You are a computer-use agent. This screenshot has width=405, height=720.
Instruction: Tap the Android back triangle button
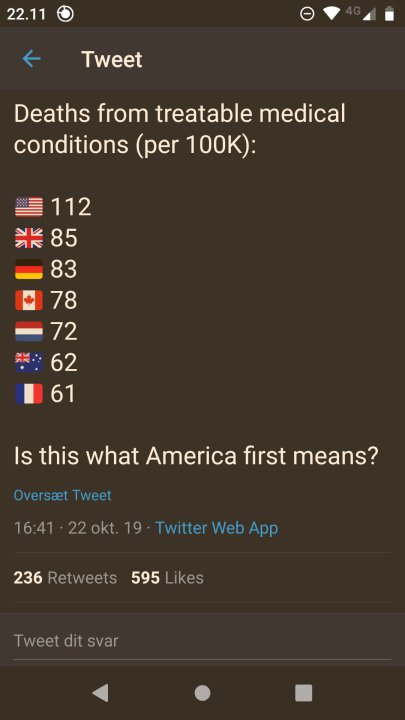point(101,693)
